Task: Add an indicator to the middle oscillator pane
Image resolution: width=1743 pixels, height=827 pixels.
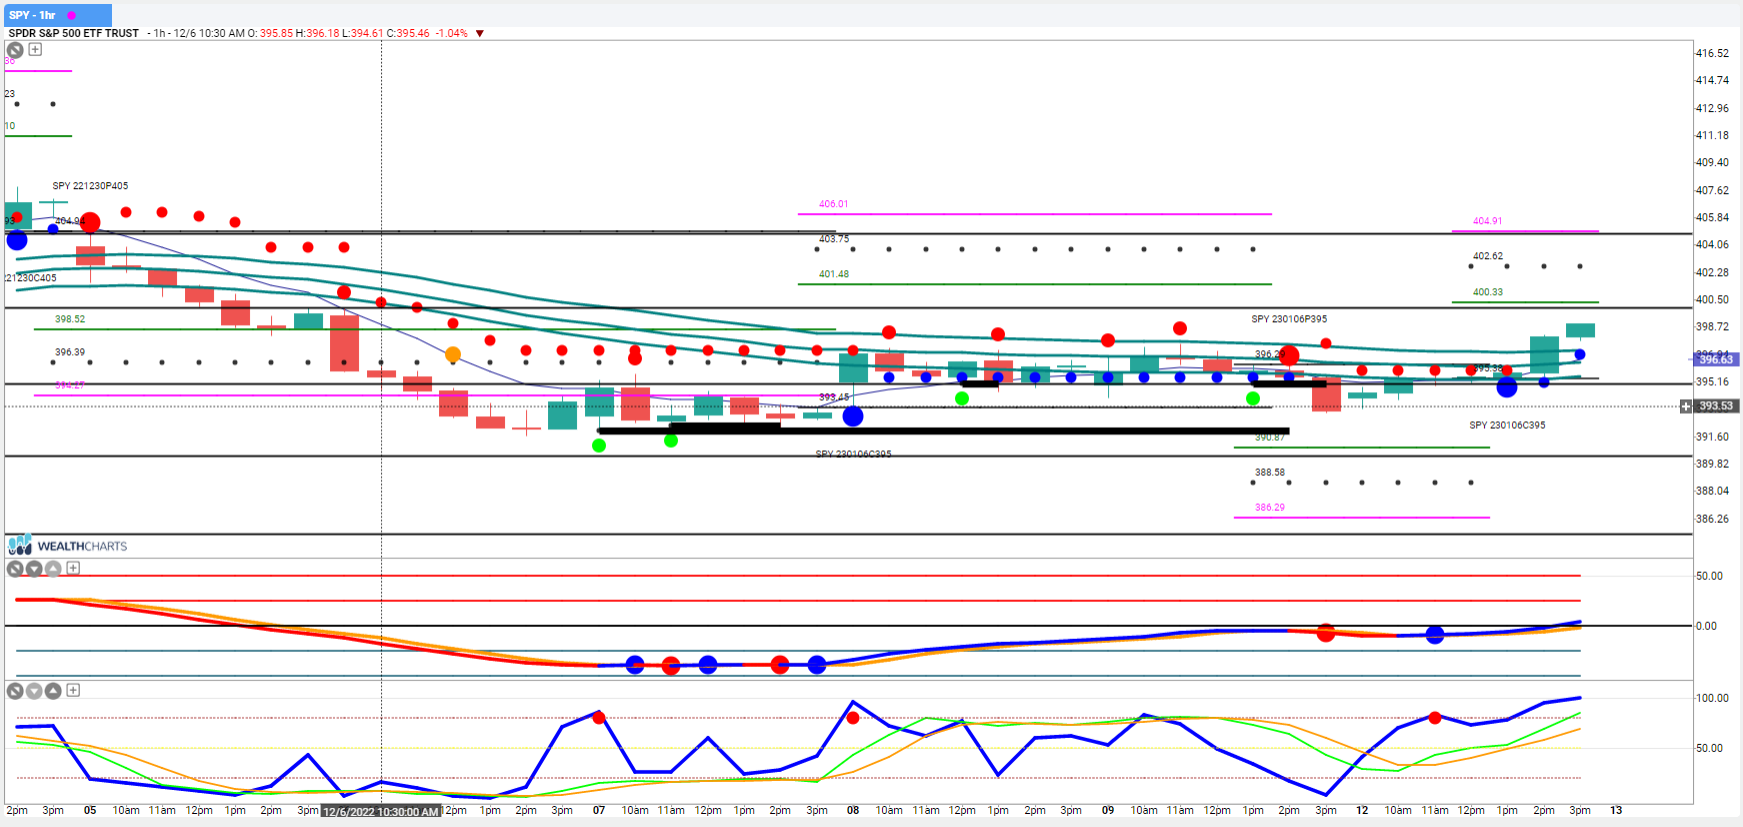Action: [x=73, y=568]
